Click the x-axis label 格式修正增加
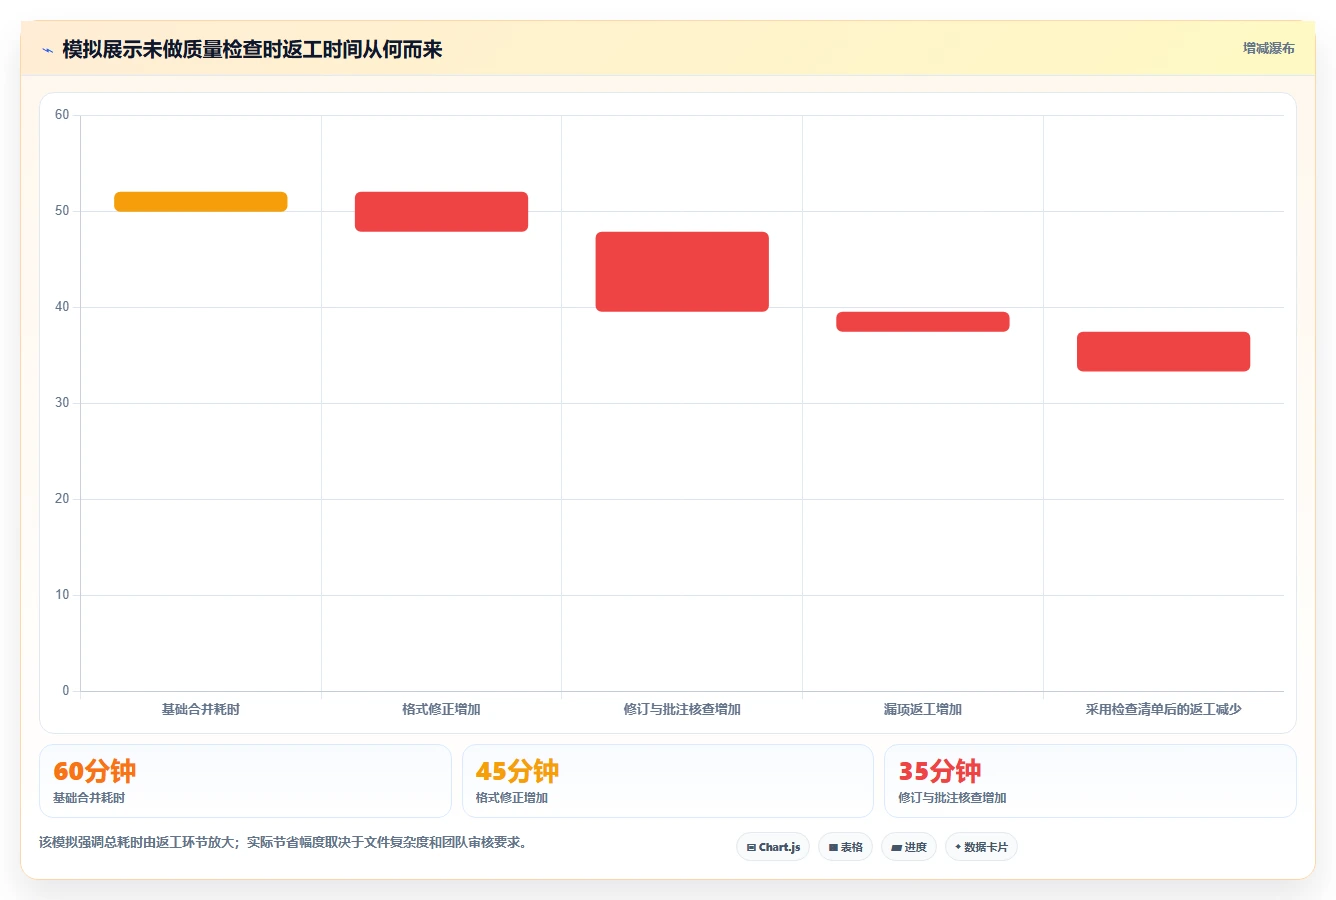The image size is (1336, 900). (441, 709)
